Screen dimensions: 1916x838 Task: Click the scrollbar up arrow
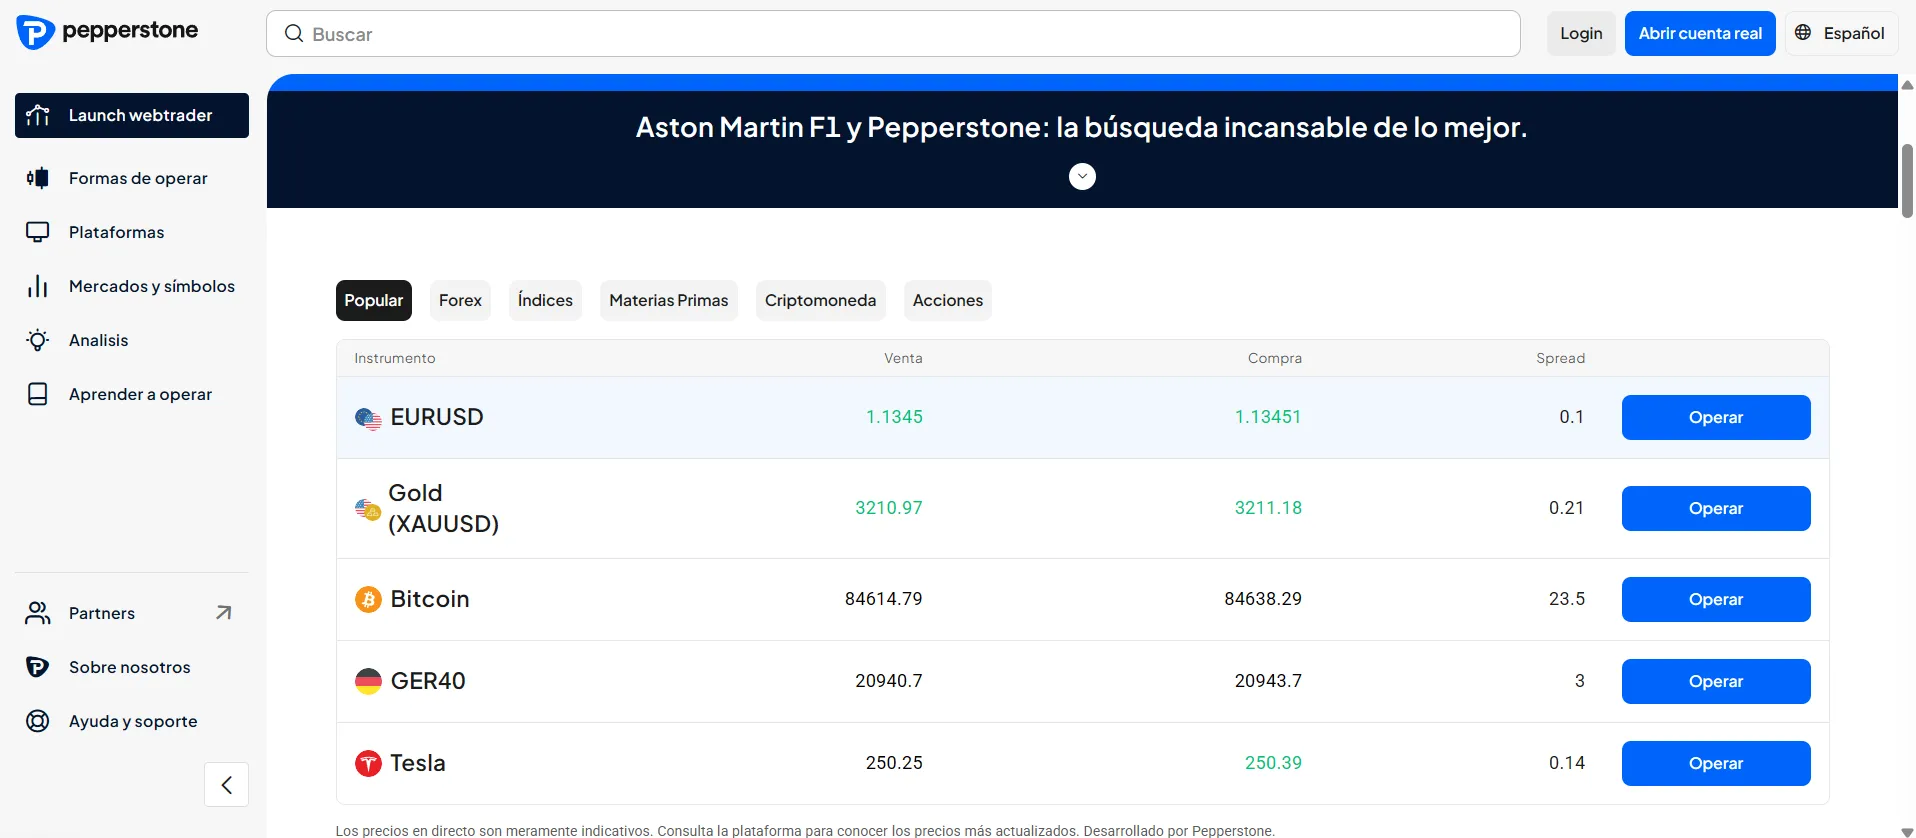[x=1907, y=85]
